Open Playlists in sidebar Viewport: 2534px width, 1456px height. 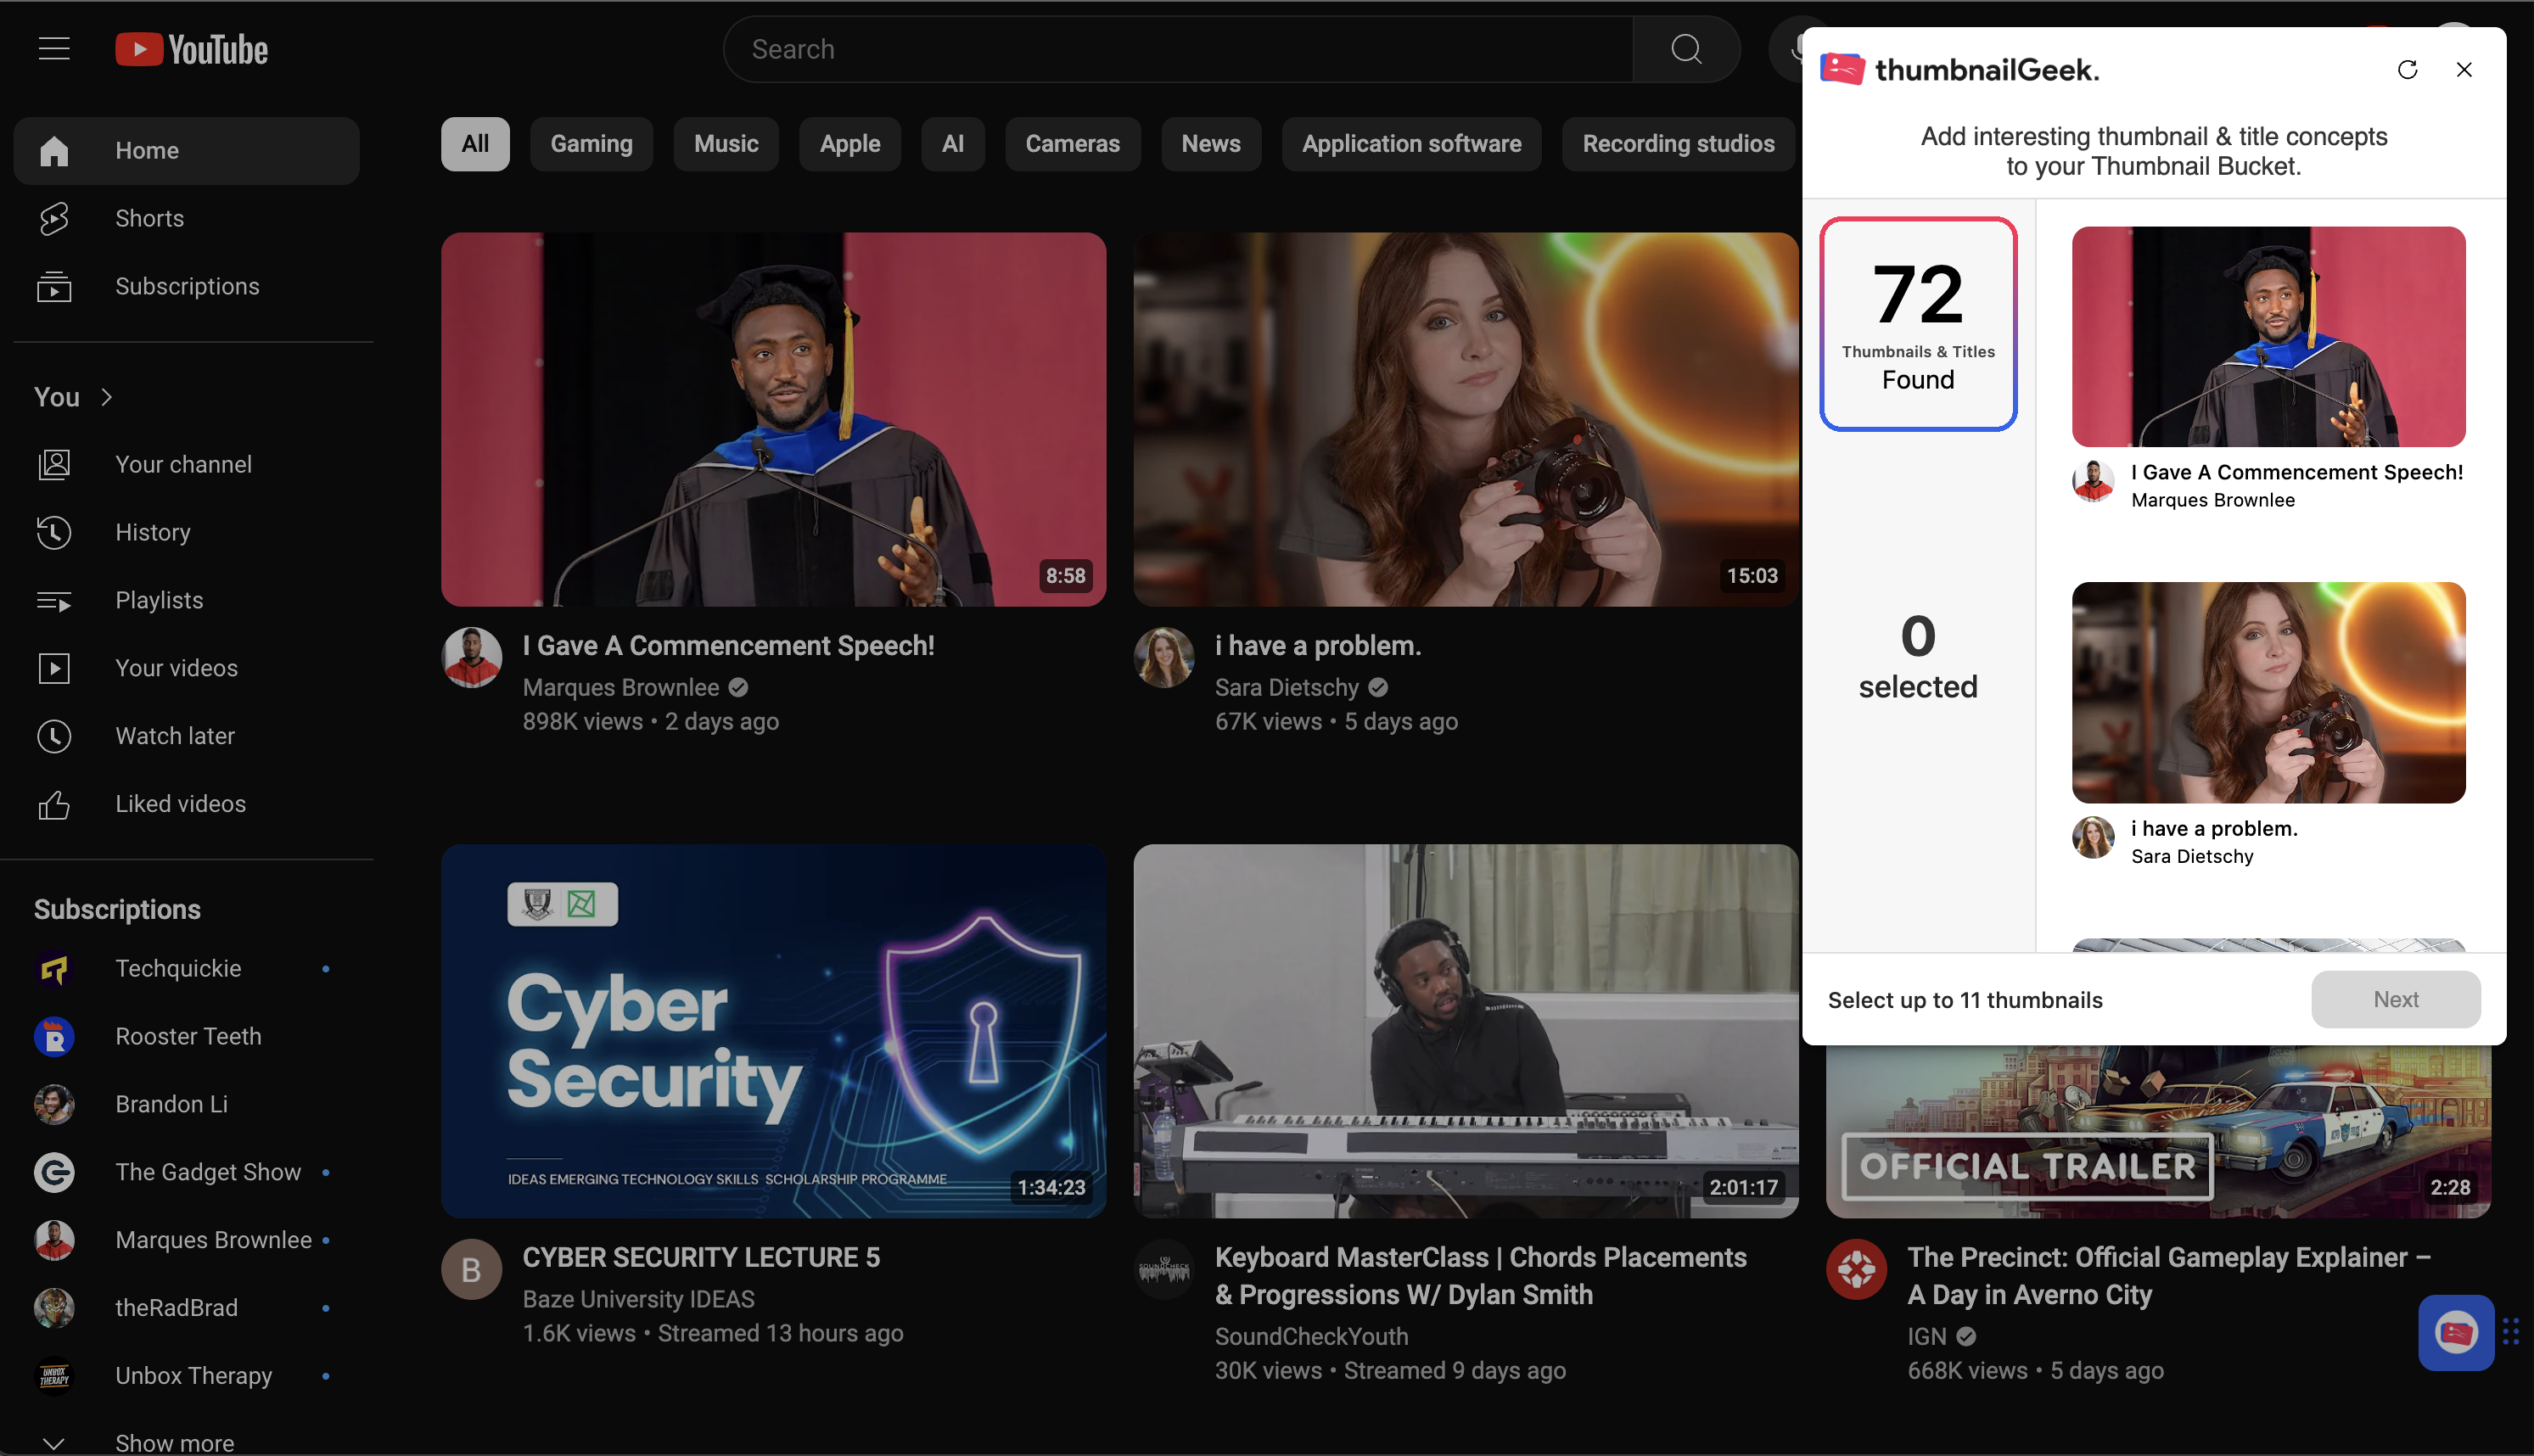point(187,600)
